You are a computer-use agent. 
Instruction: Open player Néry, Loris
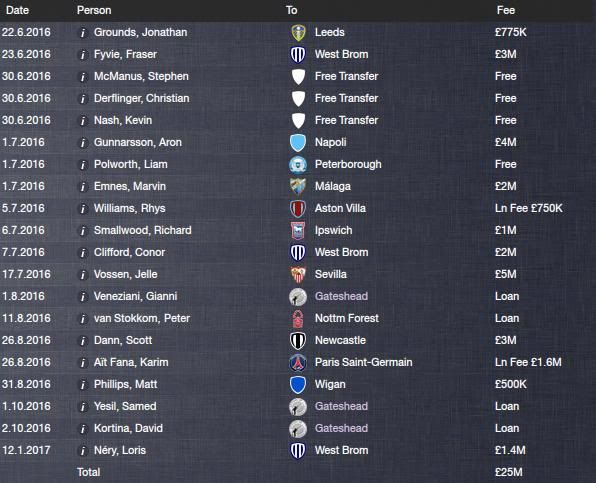120,450
